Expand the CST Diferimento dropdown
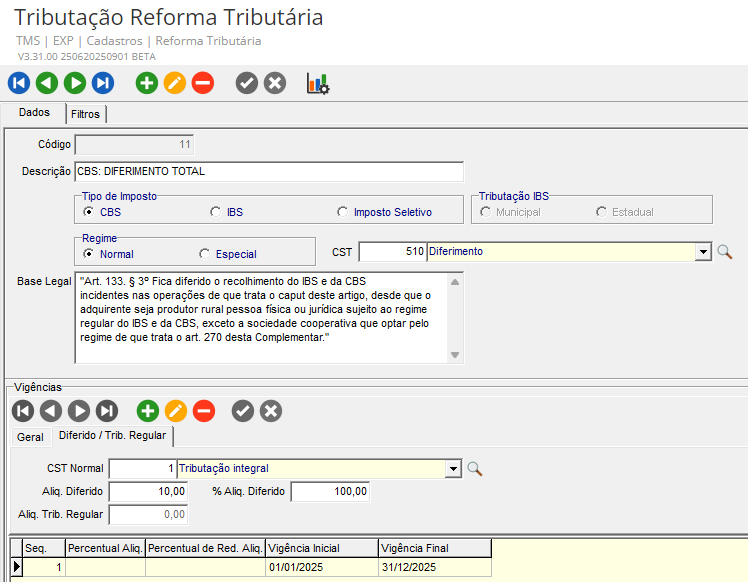 [703, 252]
